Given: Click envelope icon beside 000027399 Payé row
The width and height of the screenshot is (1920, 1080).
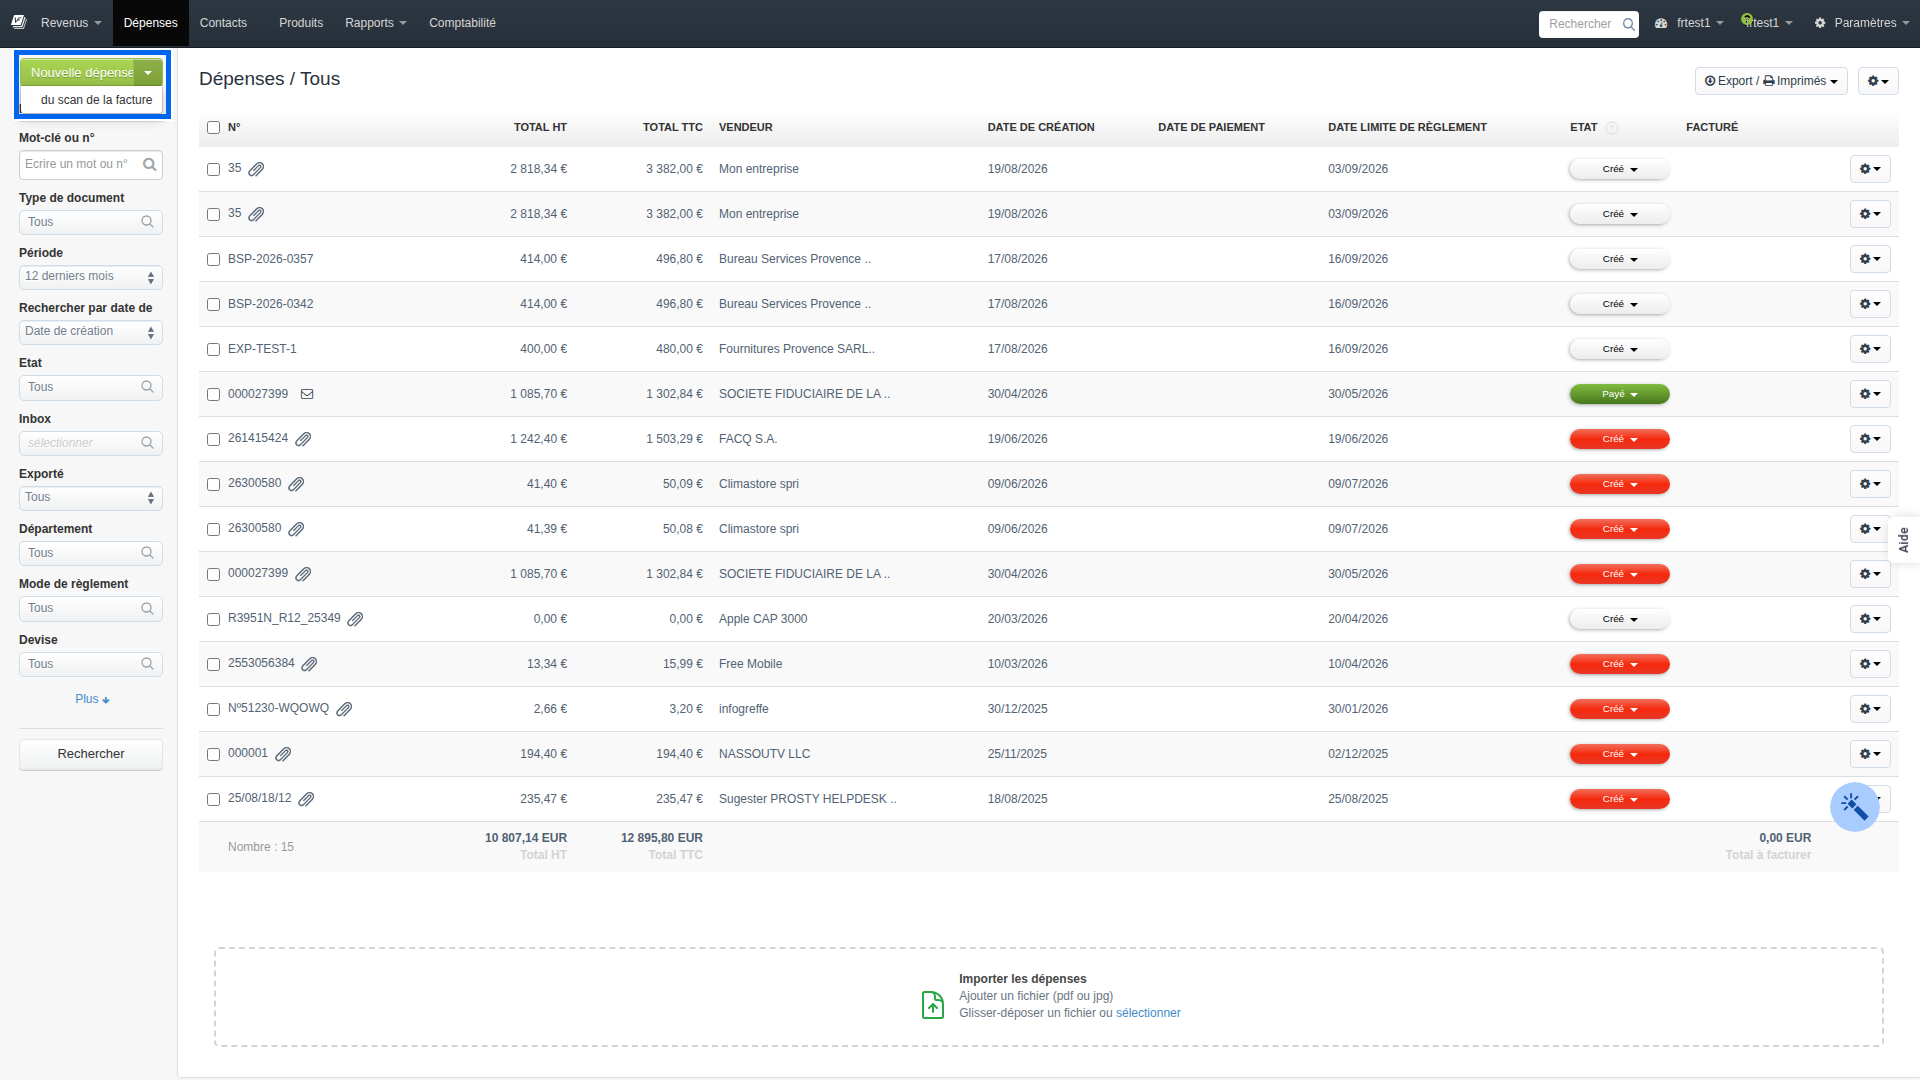Looking at the screenshot, I should [307, 394].
